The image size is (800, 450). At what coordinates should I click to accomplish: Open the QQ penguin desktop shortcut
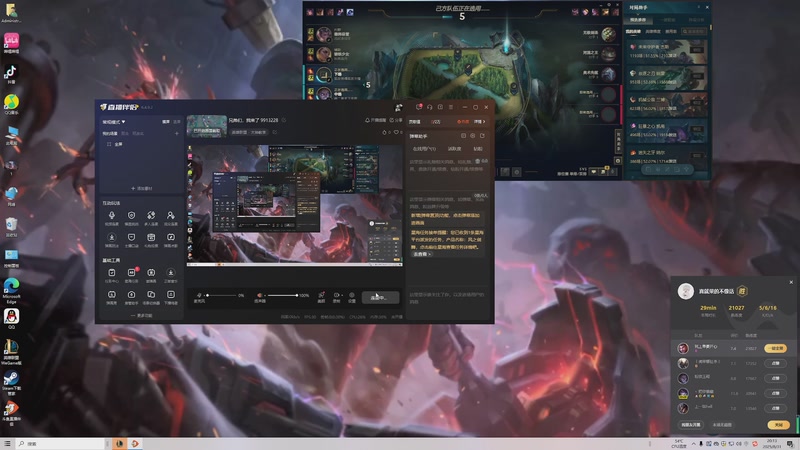coord(11,316)
